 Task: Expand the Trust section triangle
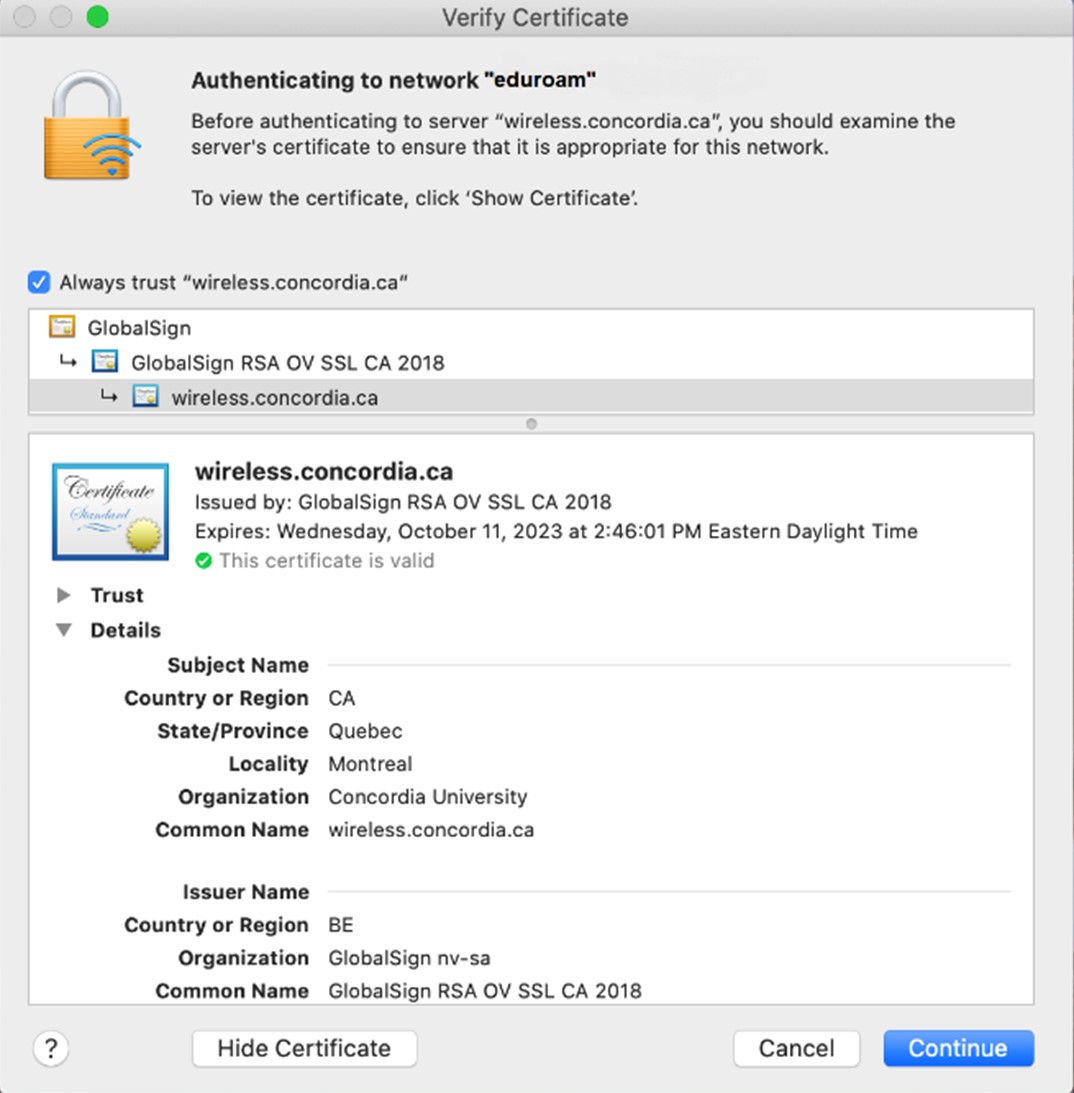[63, 595]
